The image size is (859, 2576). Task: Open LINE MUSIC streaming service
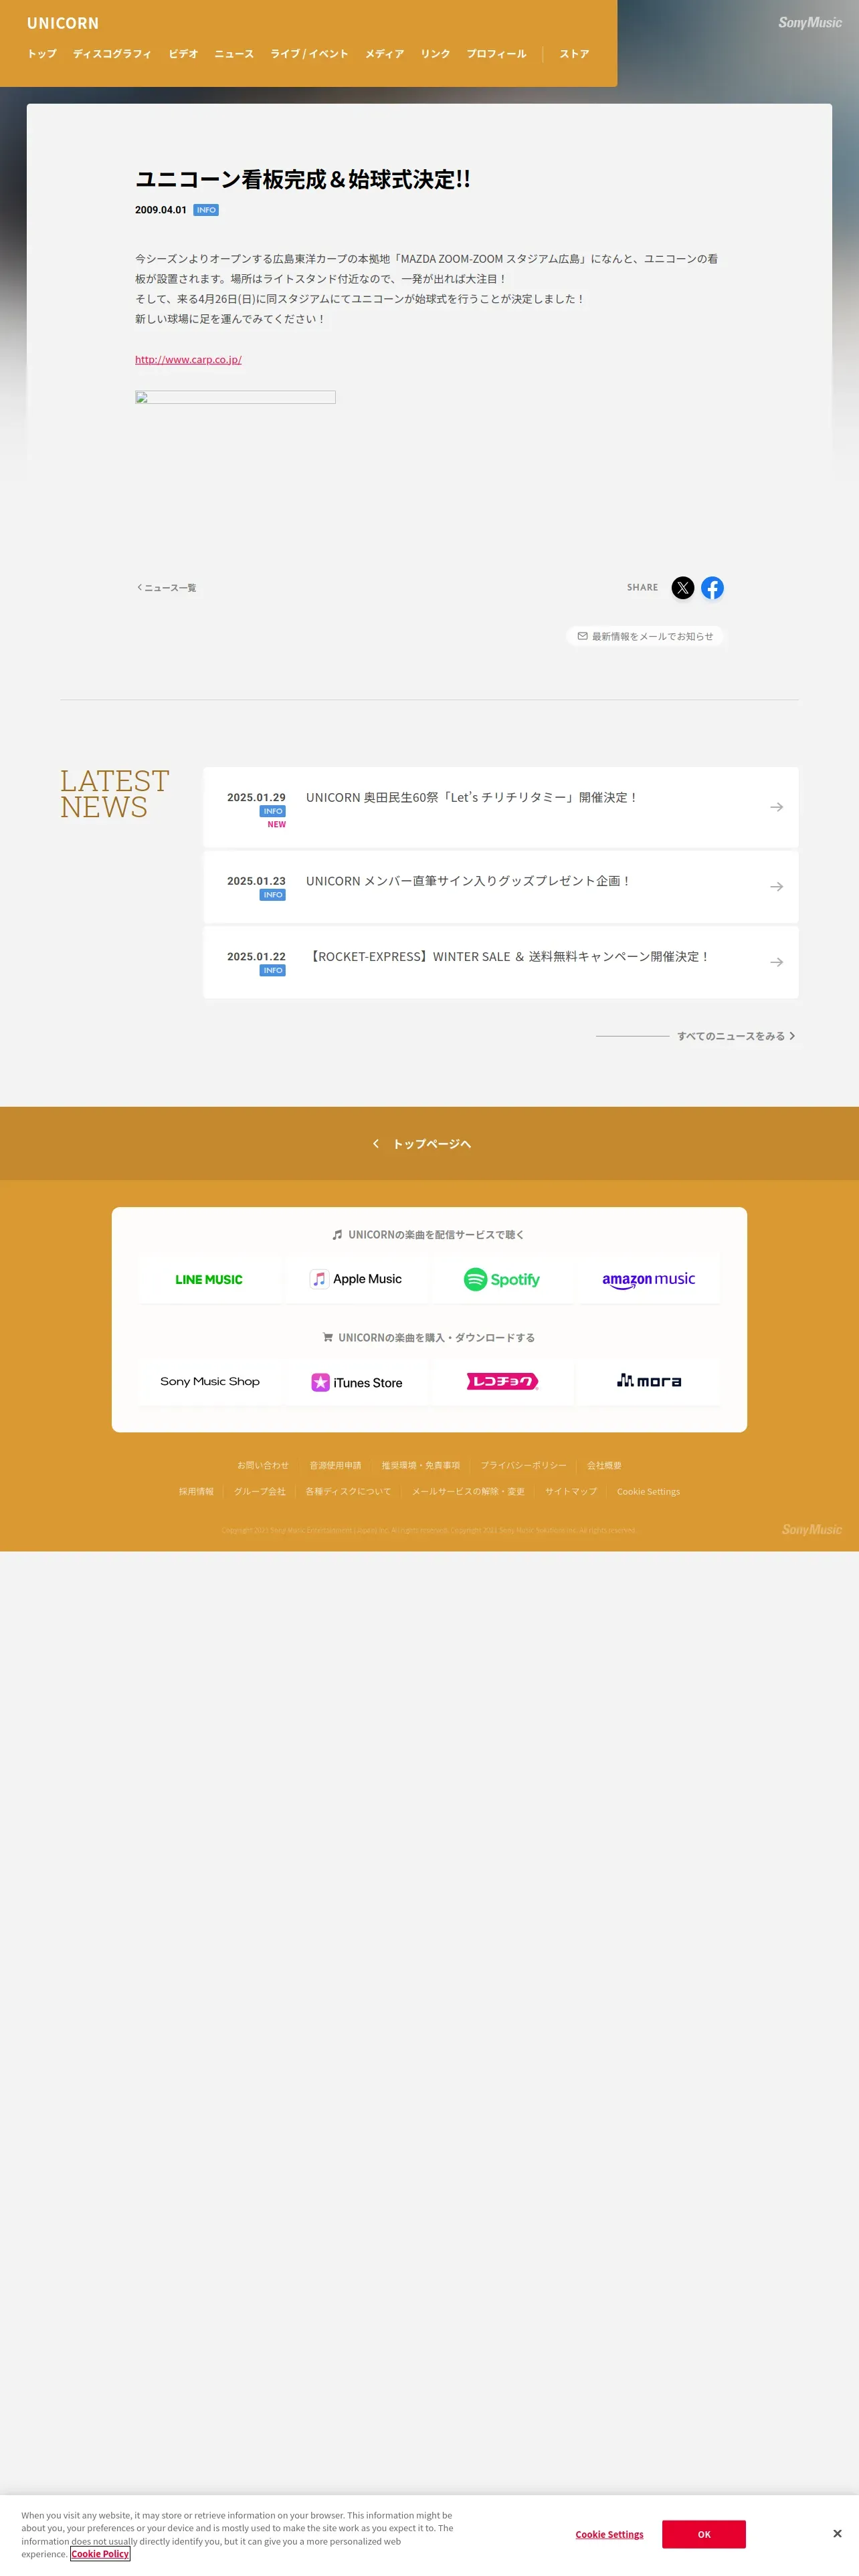(x=209, y=1279)
